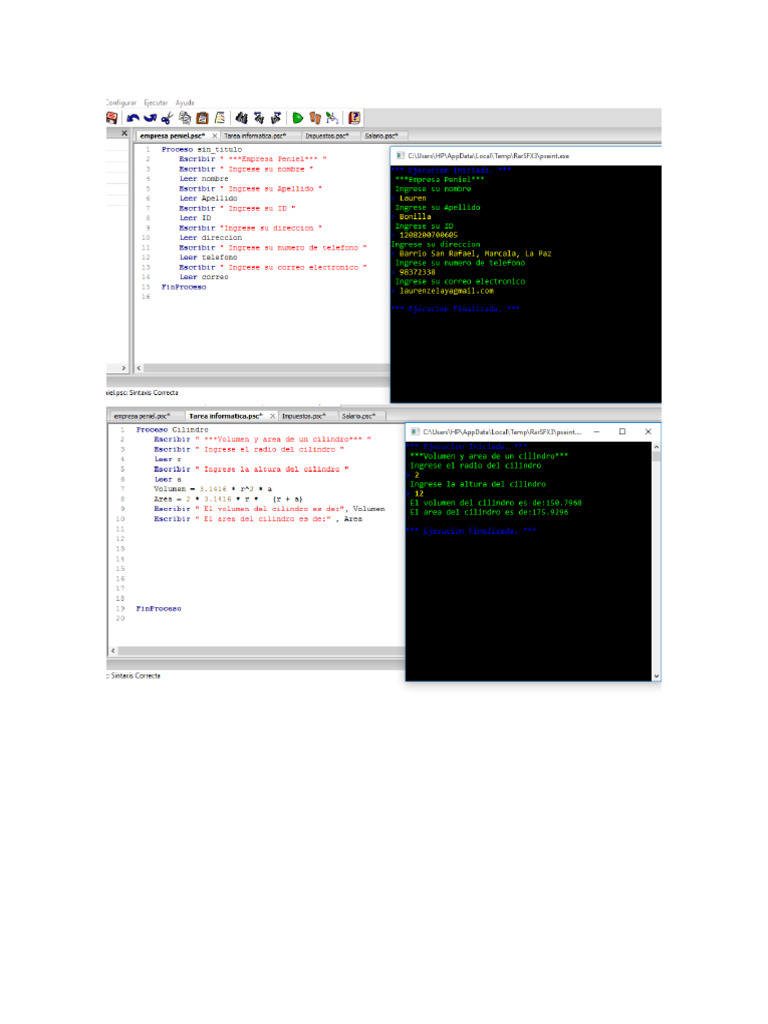The image size is (768, 1024).
Task: Click the Find binoculars icon
Action: [241, 118]
